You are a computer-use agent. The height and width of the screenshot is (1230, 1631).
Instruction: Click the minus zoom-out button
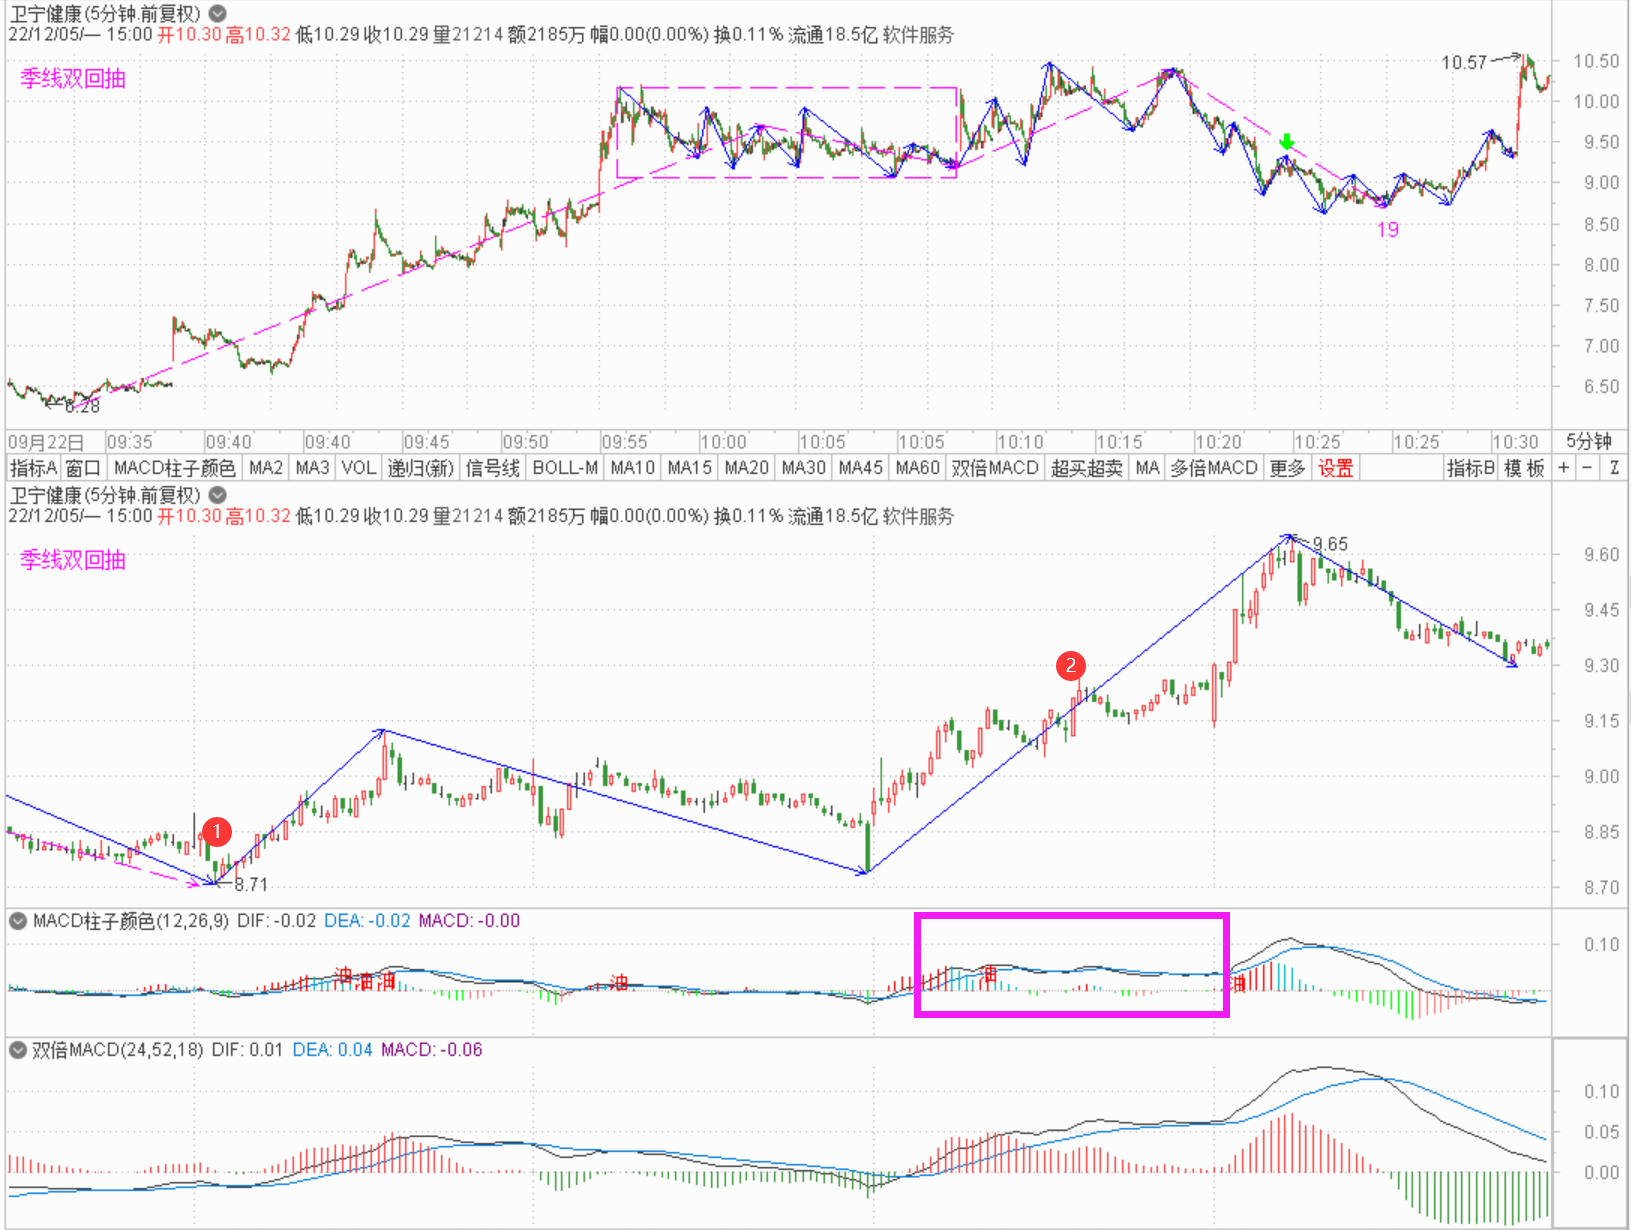click(1588, 468)
